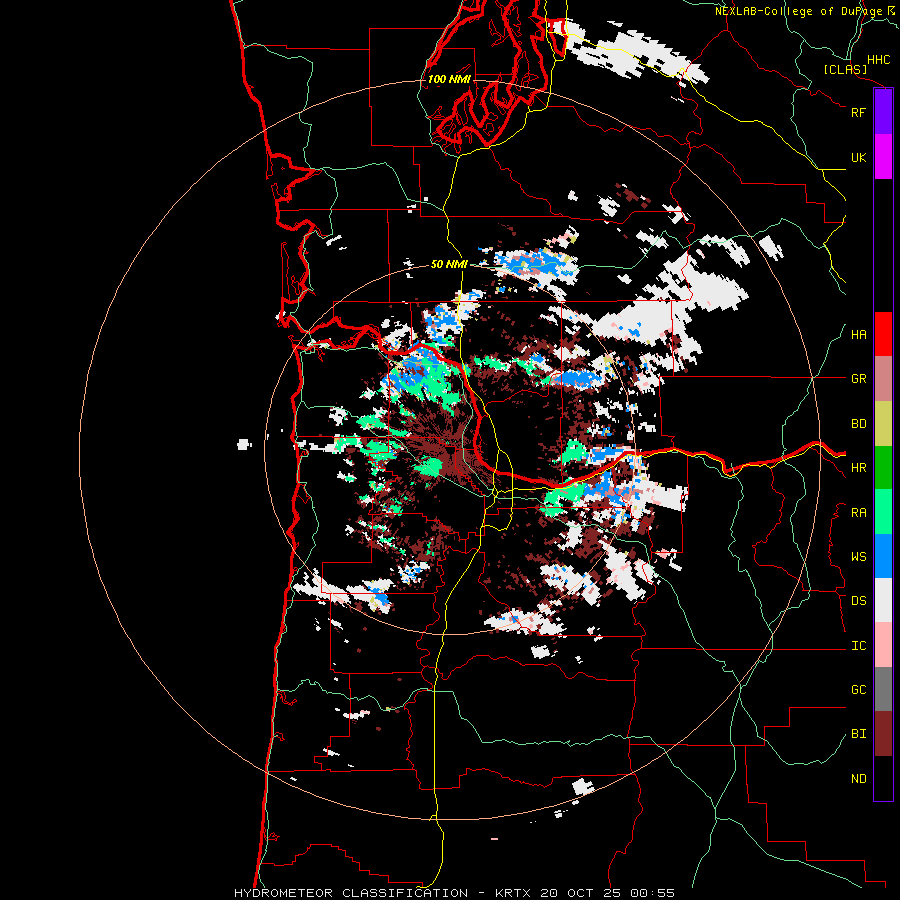Viewport: 900px width, 900px height.
Task: Click the DS white legend swatch
Action: 883,600
